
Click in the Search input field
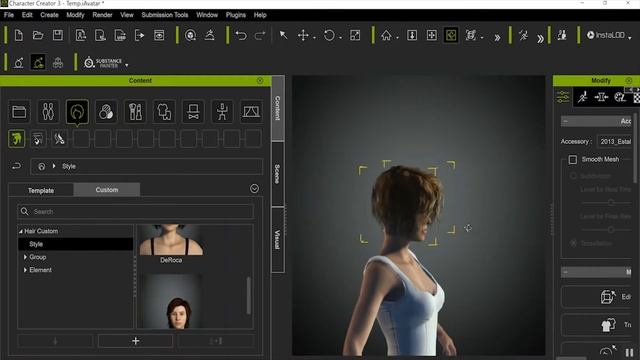pyautogui.click(x=136, y=211)
